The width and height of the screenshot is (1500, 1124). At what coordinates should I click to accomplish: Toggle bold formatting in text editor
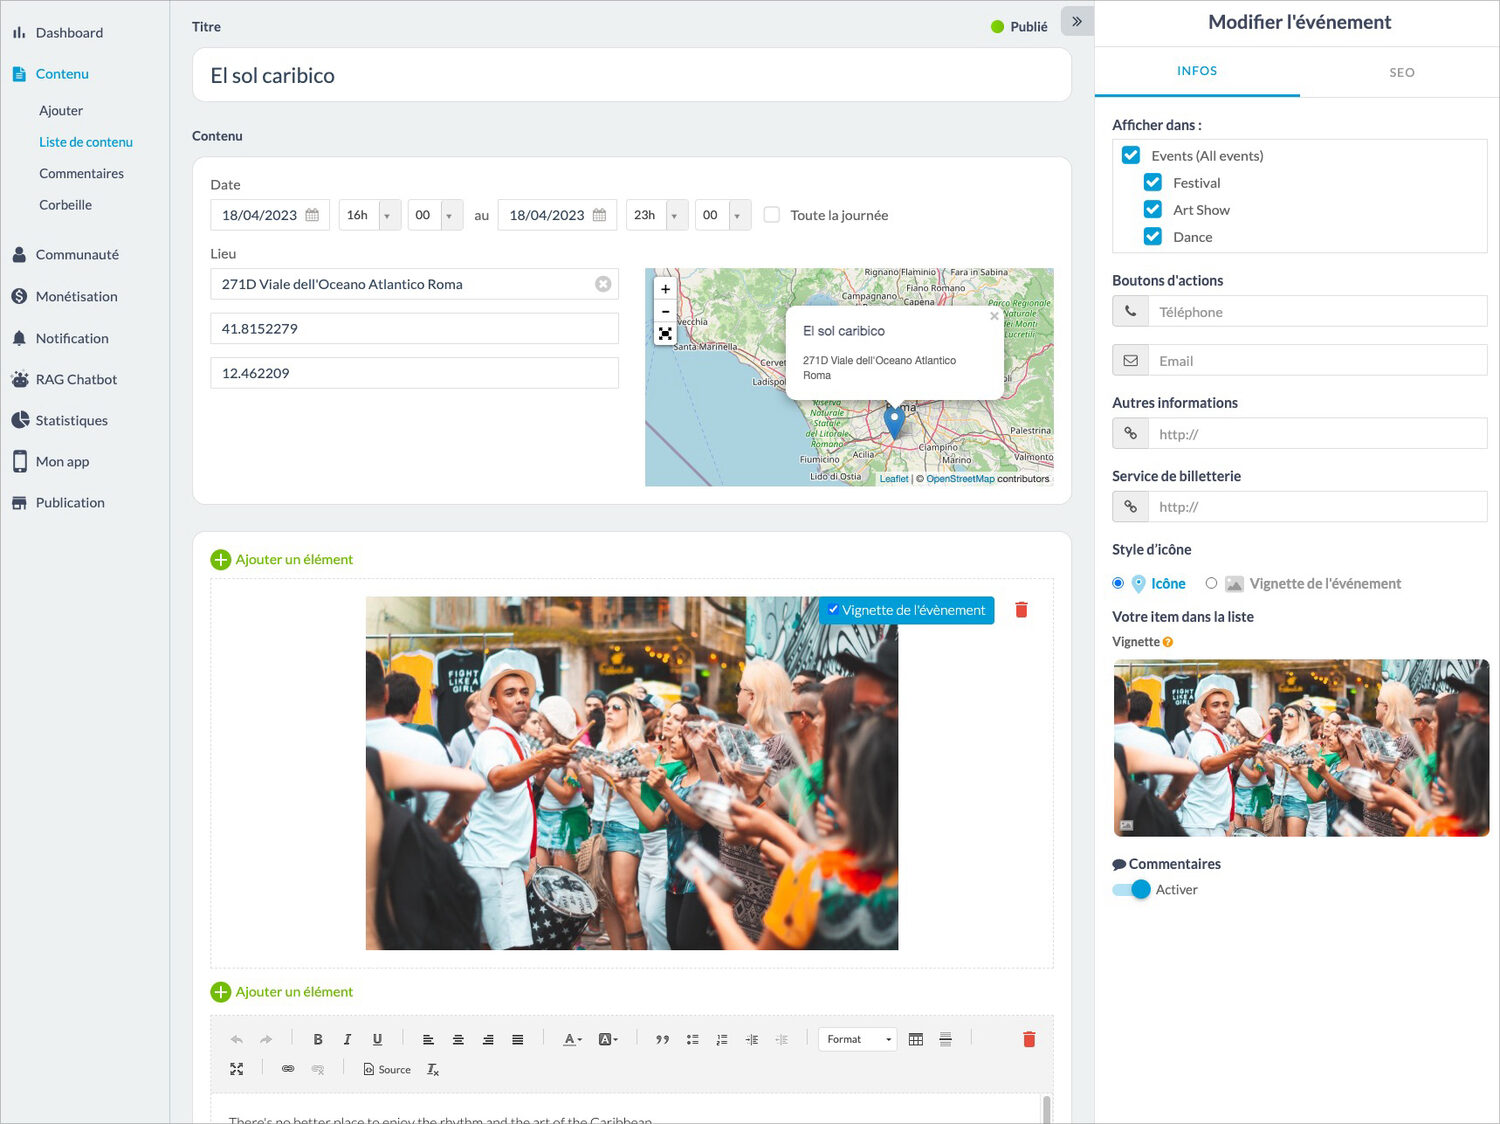318,1040
